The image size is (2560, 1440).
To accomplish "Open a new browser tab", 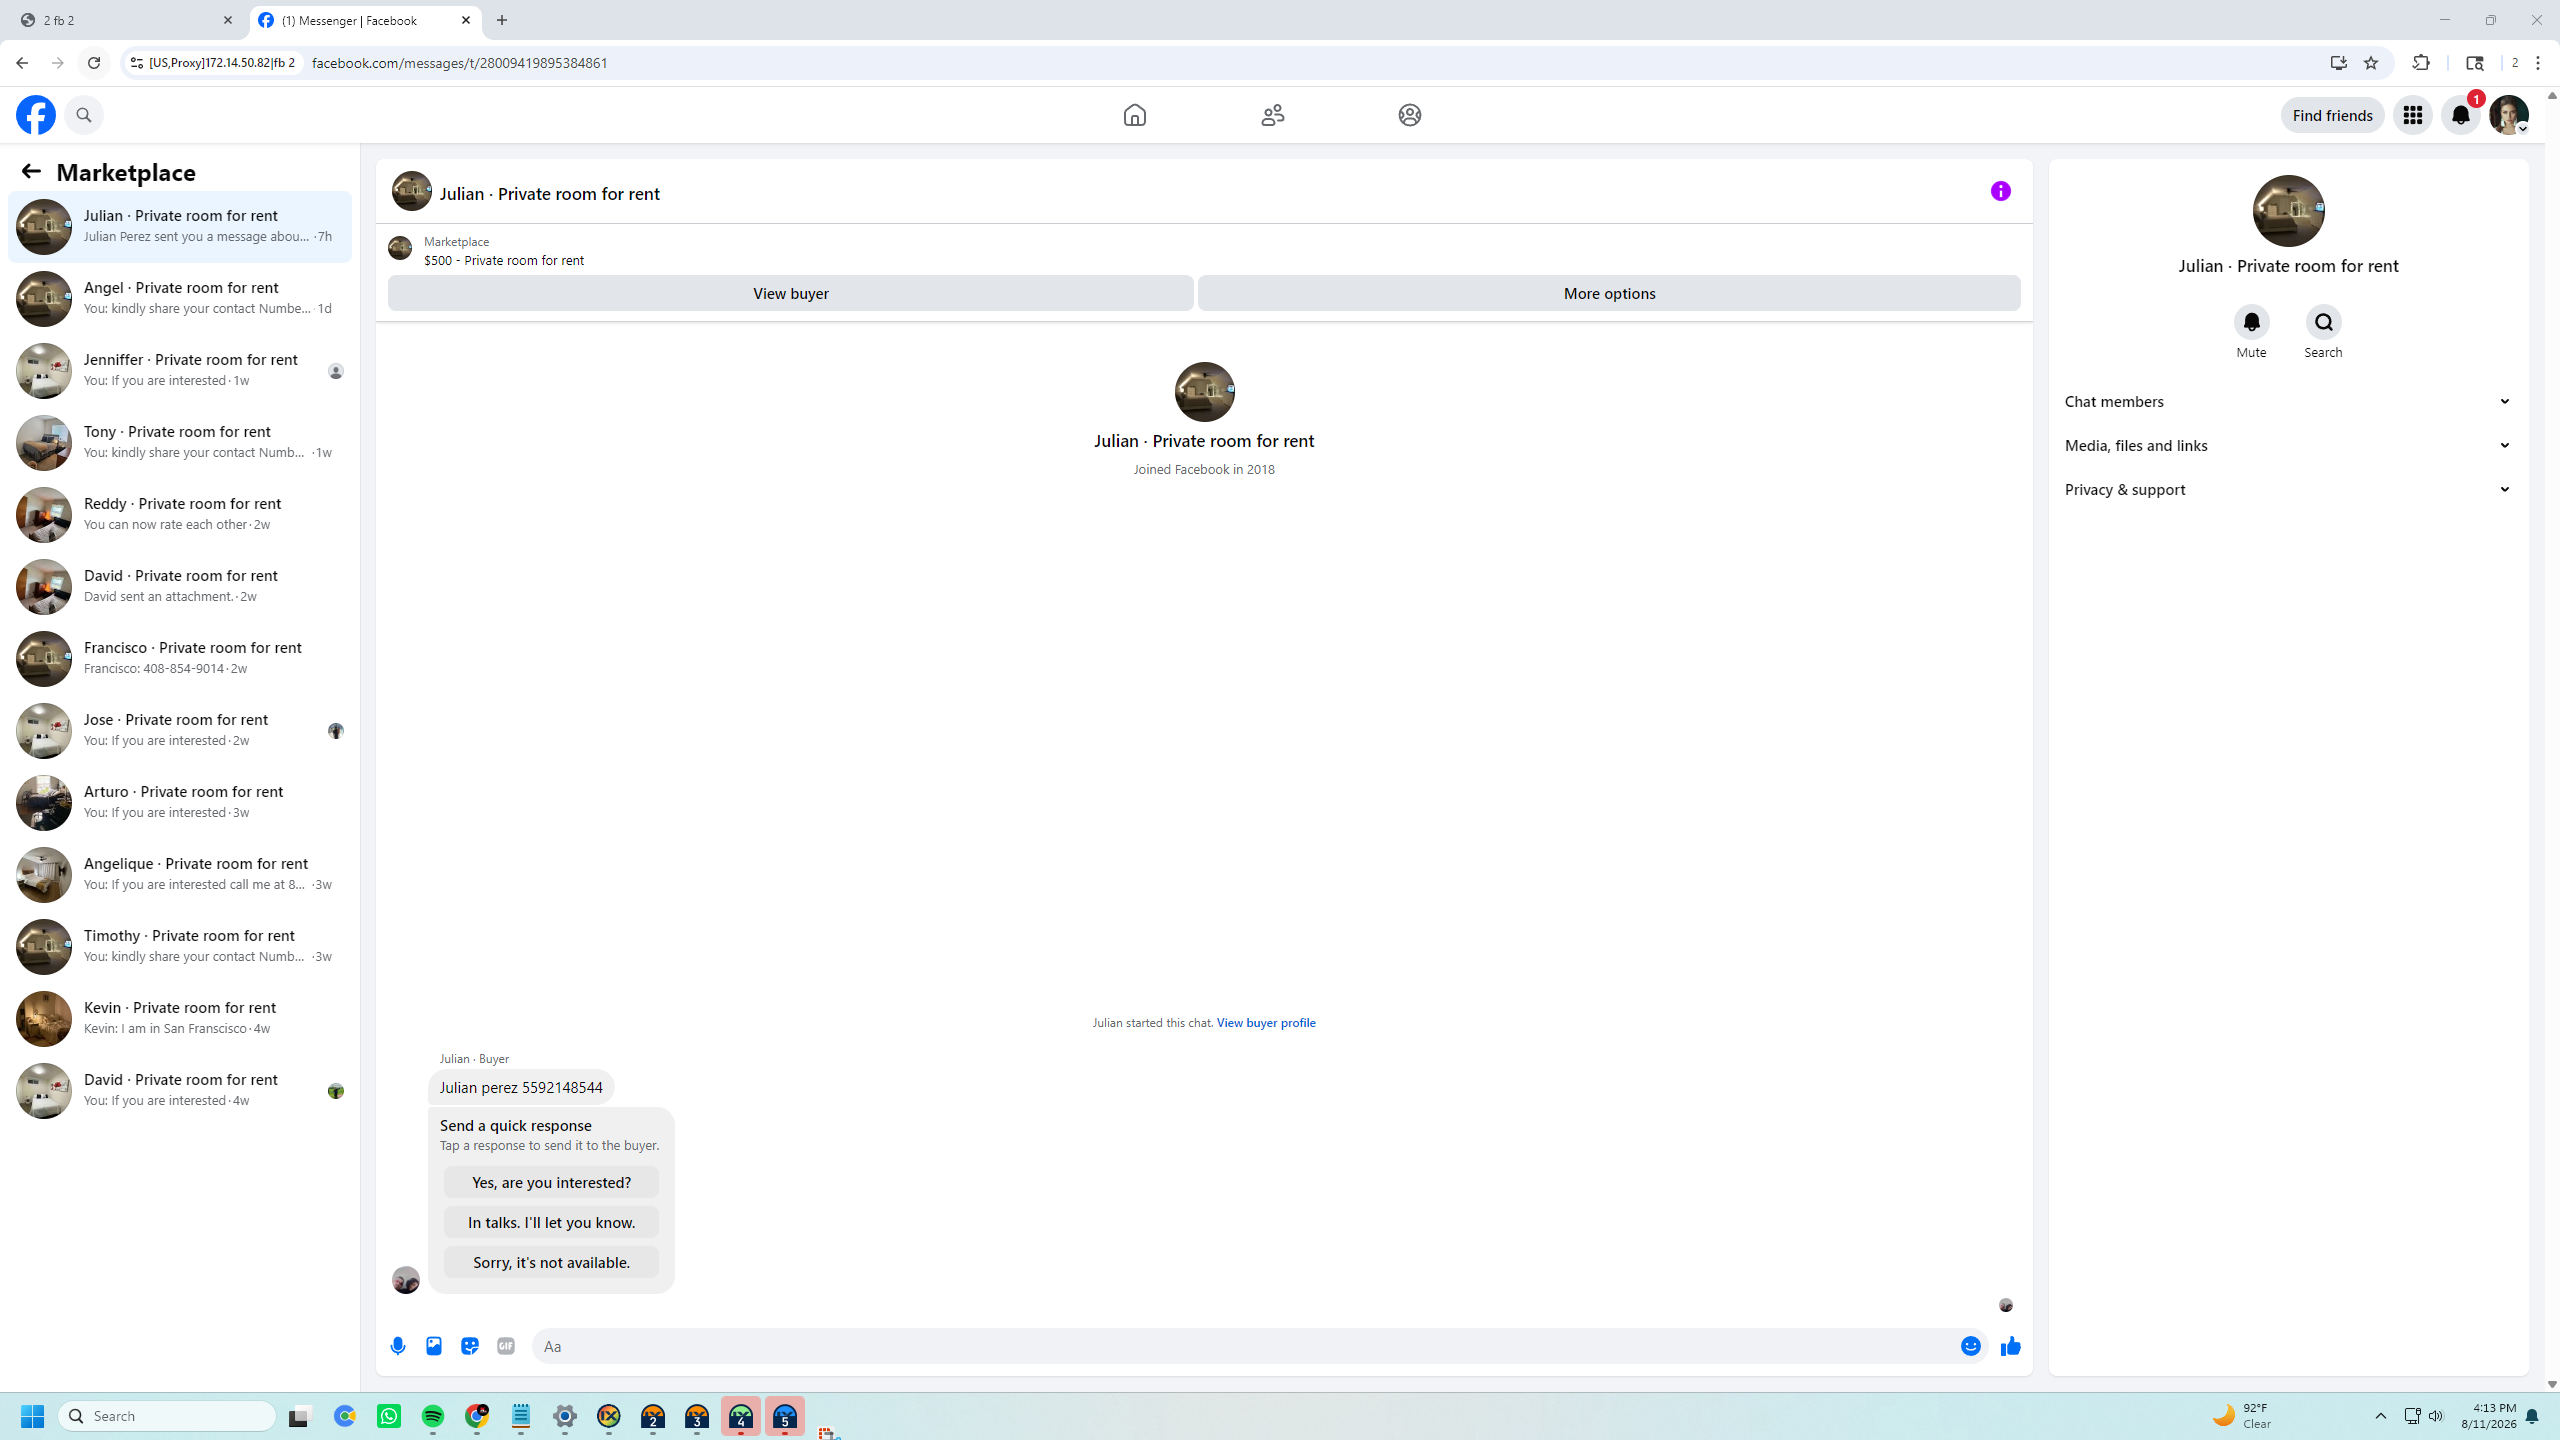I will [x=502, y=20].
